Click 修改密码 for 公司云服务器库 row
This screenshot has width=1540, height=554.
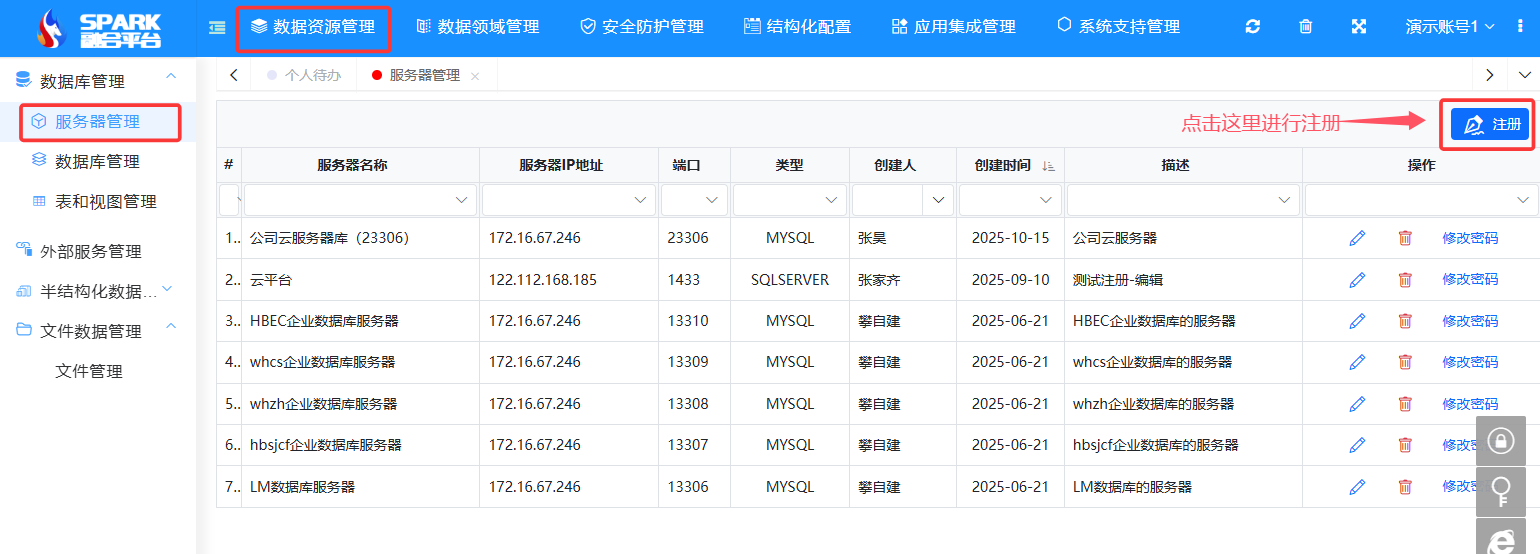click(1470, 238)
